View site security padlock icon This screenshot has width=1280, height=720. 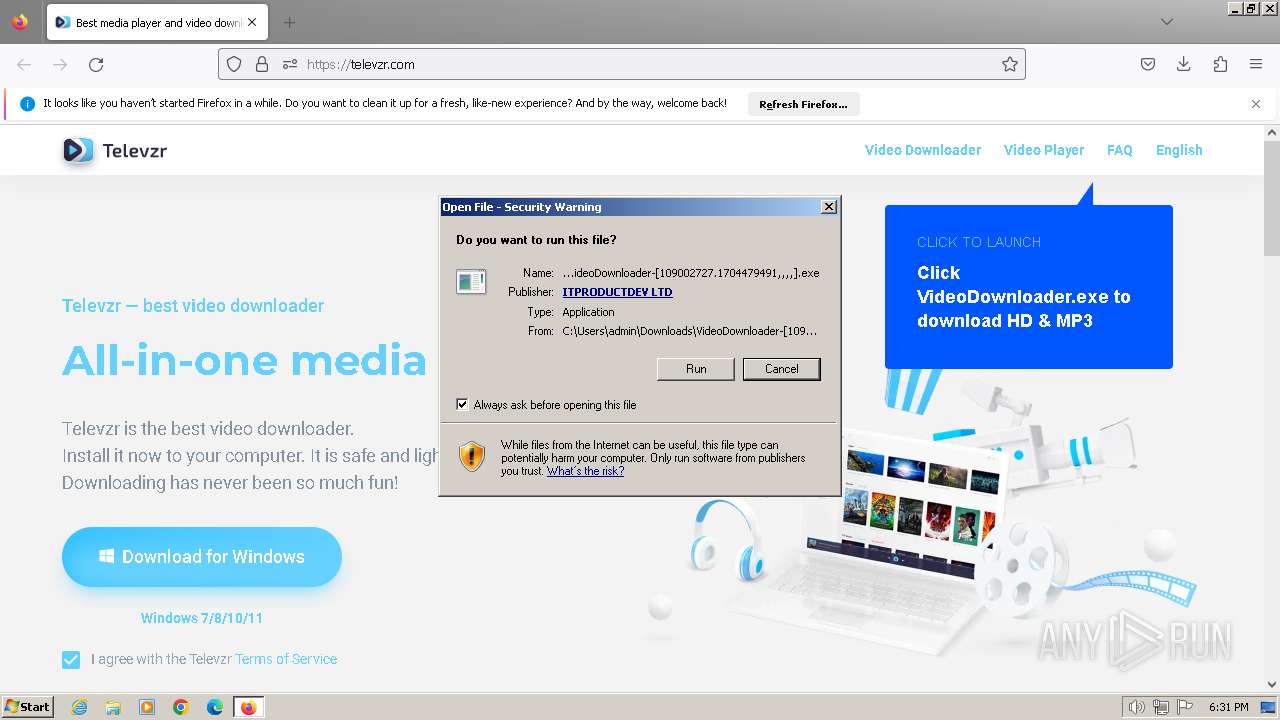[x=262, y=64]
